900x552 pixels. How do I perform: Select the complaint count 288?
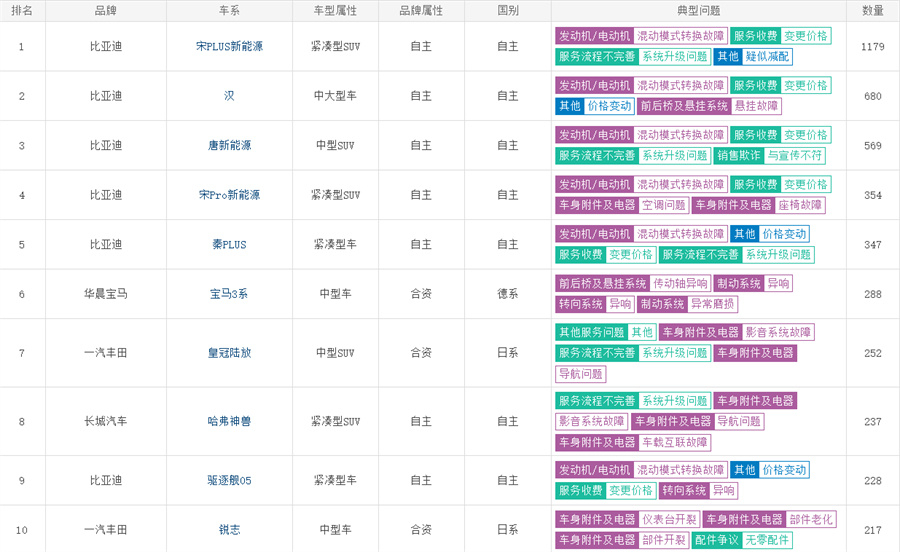click(x=872, y=294)
